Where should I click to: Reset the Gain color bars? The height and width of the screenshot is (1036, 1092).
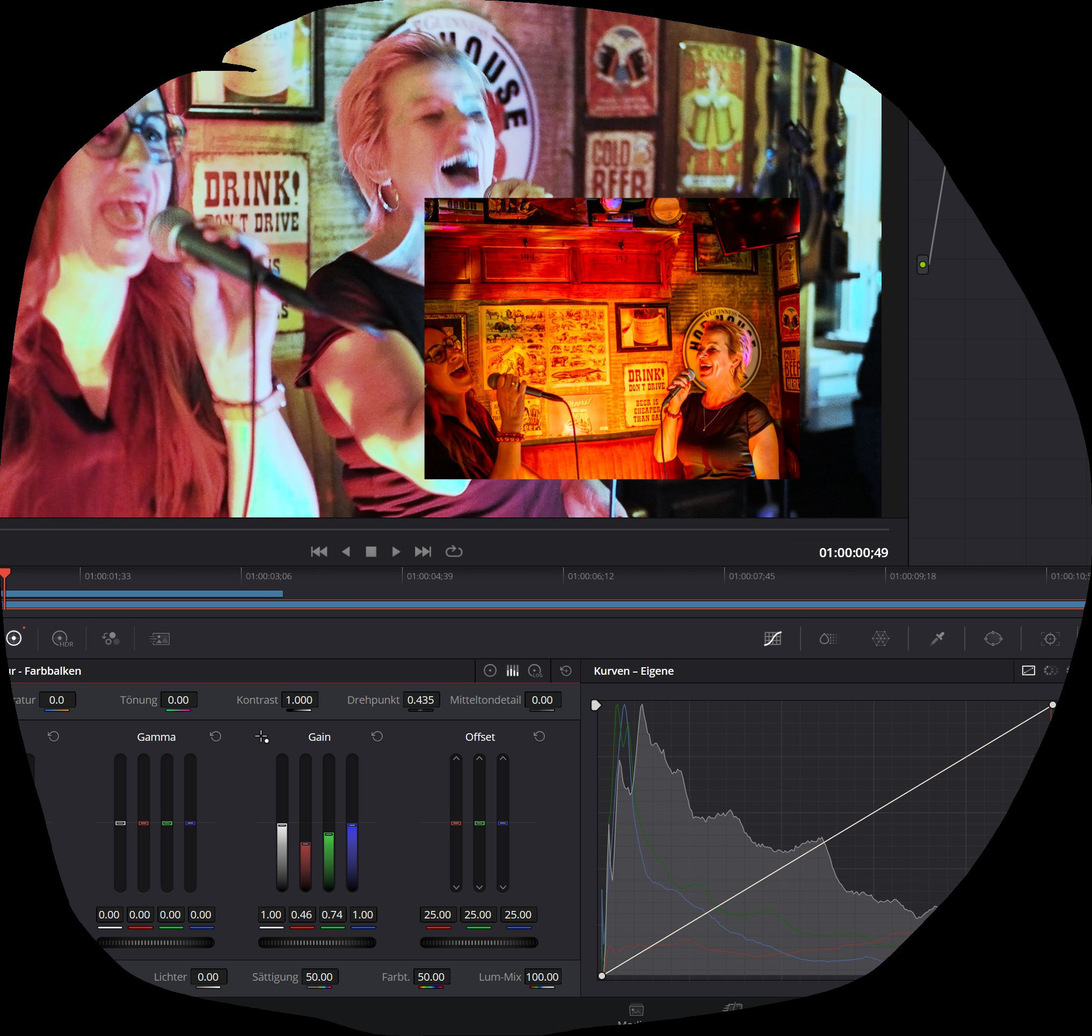click(377, 737)
